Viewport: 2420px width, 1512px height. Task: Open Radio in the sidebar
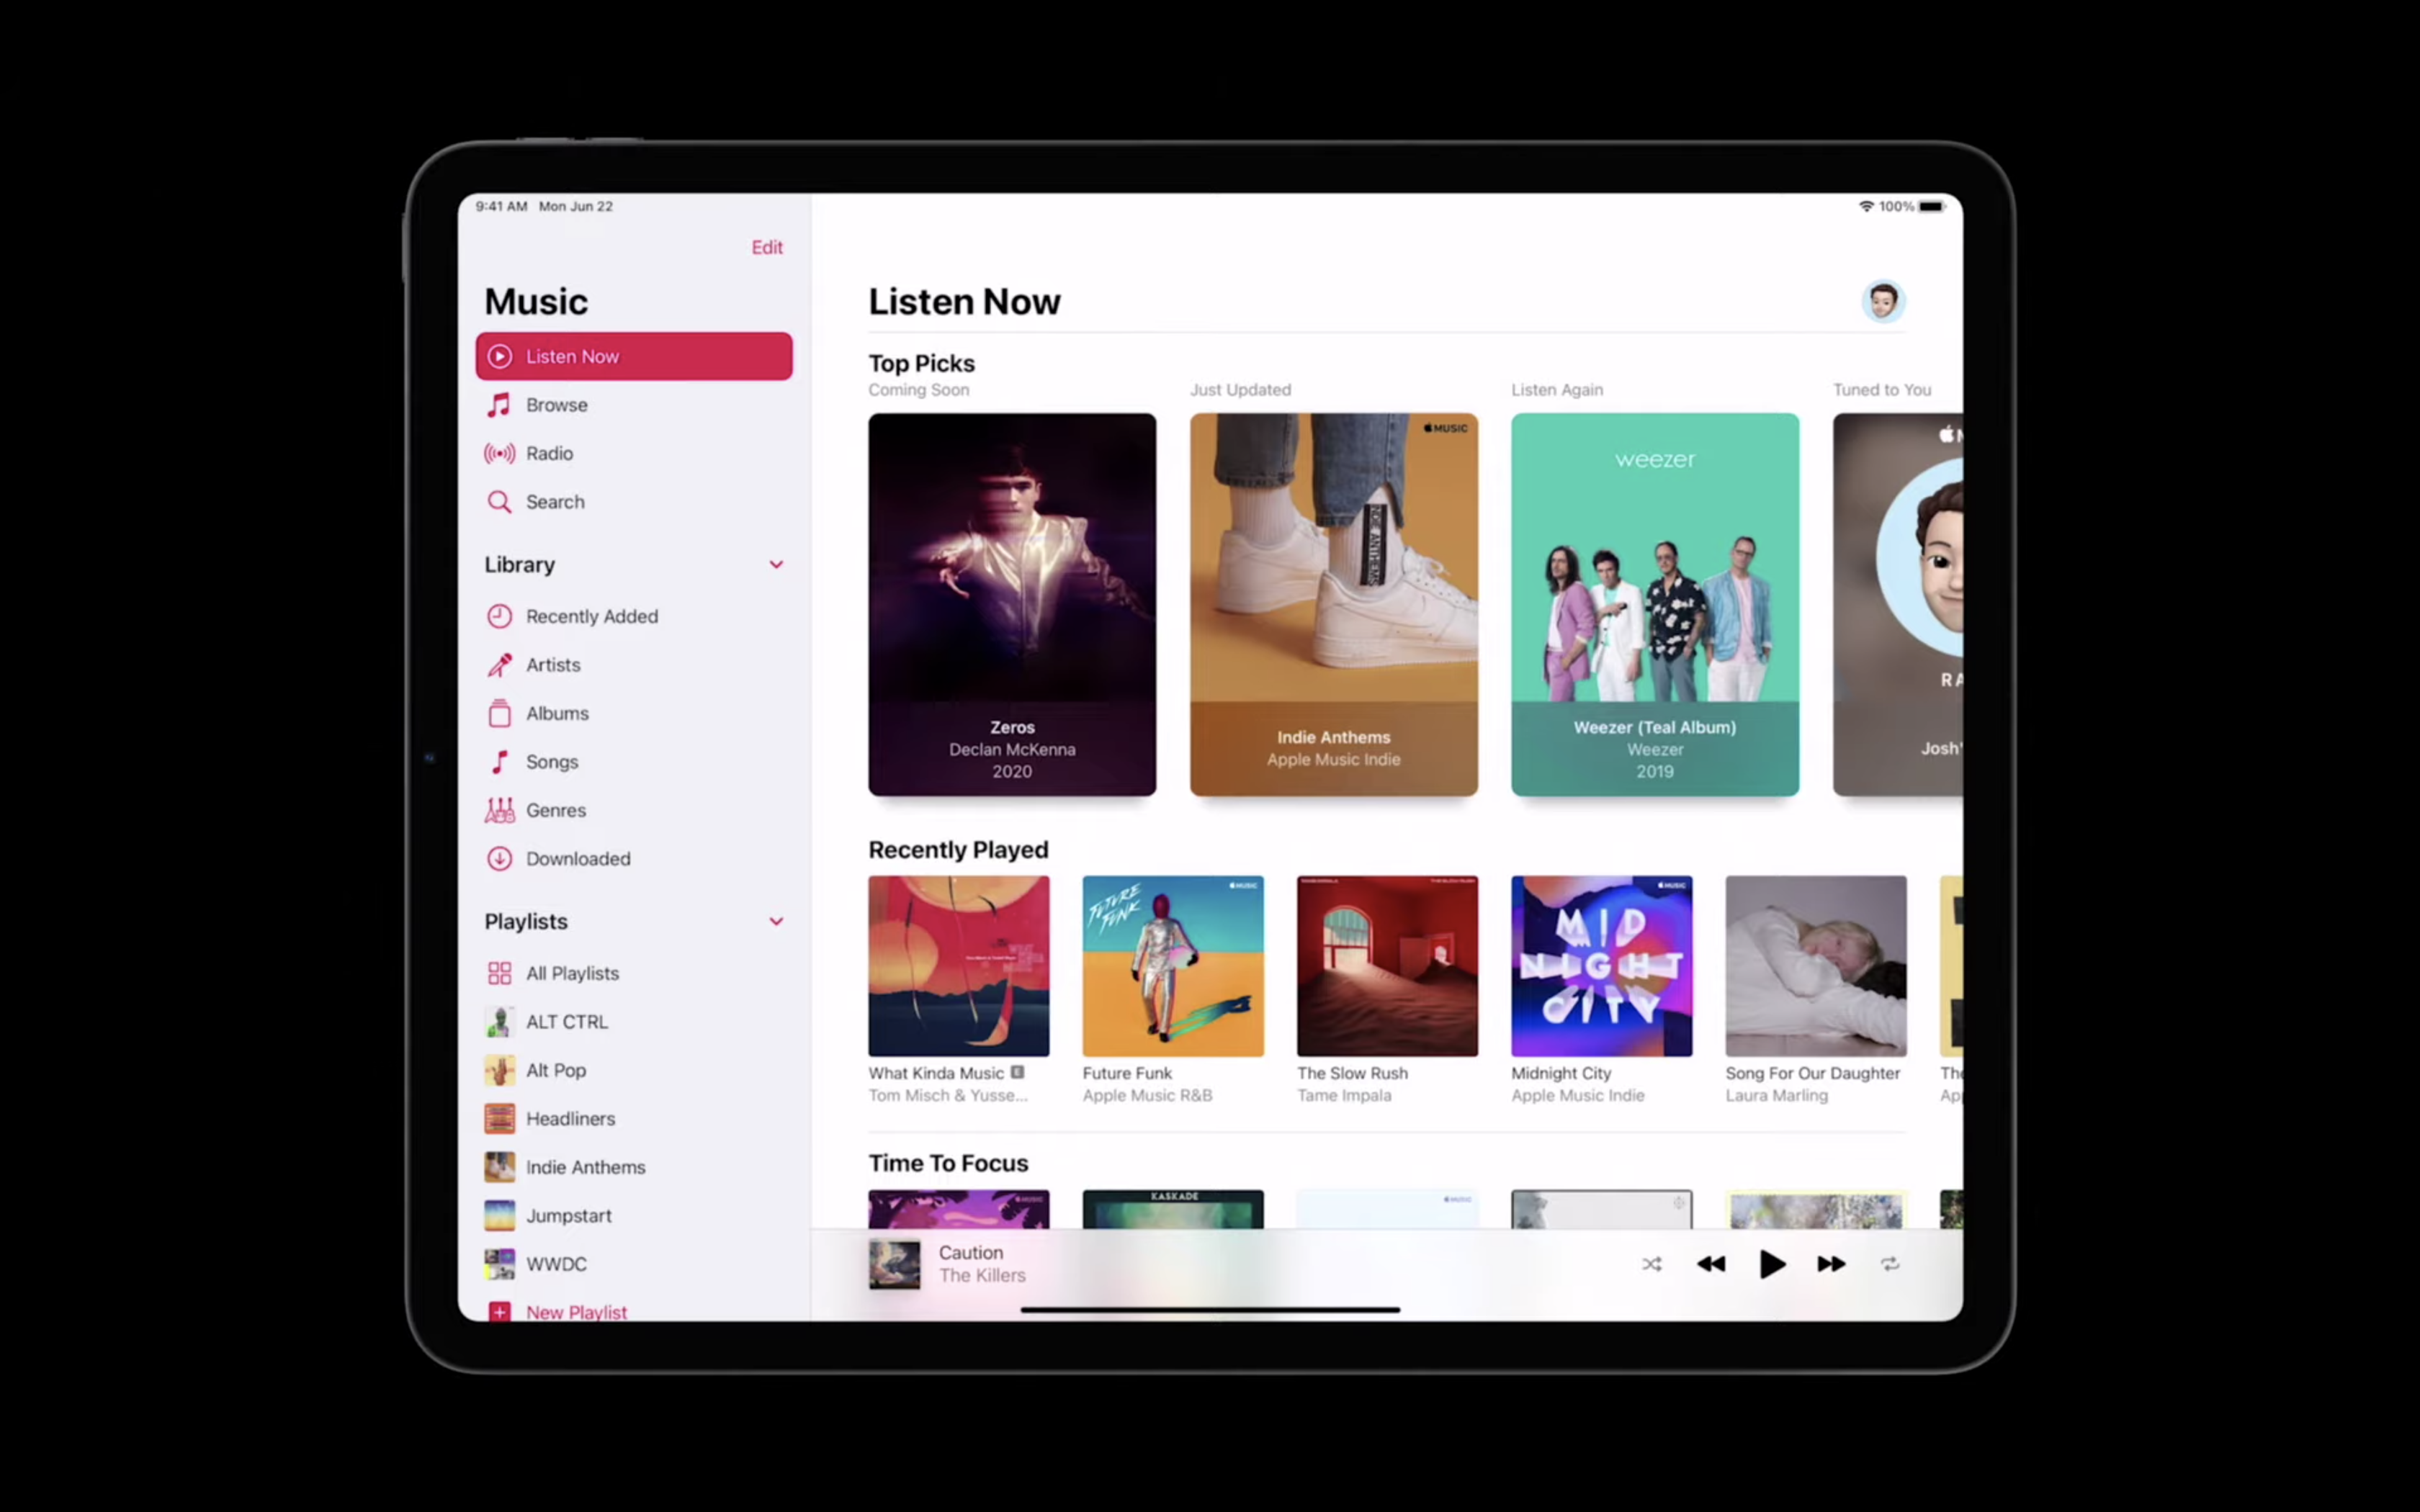point(549,453)
